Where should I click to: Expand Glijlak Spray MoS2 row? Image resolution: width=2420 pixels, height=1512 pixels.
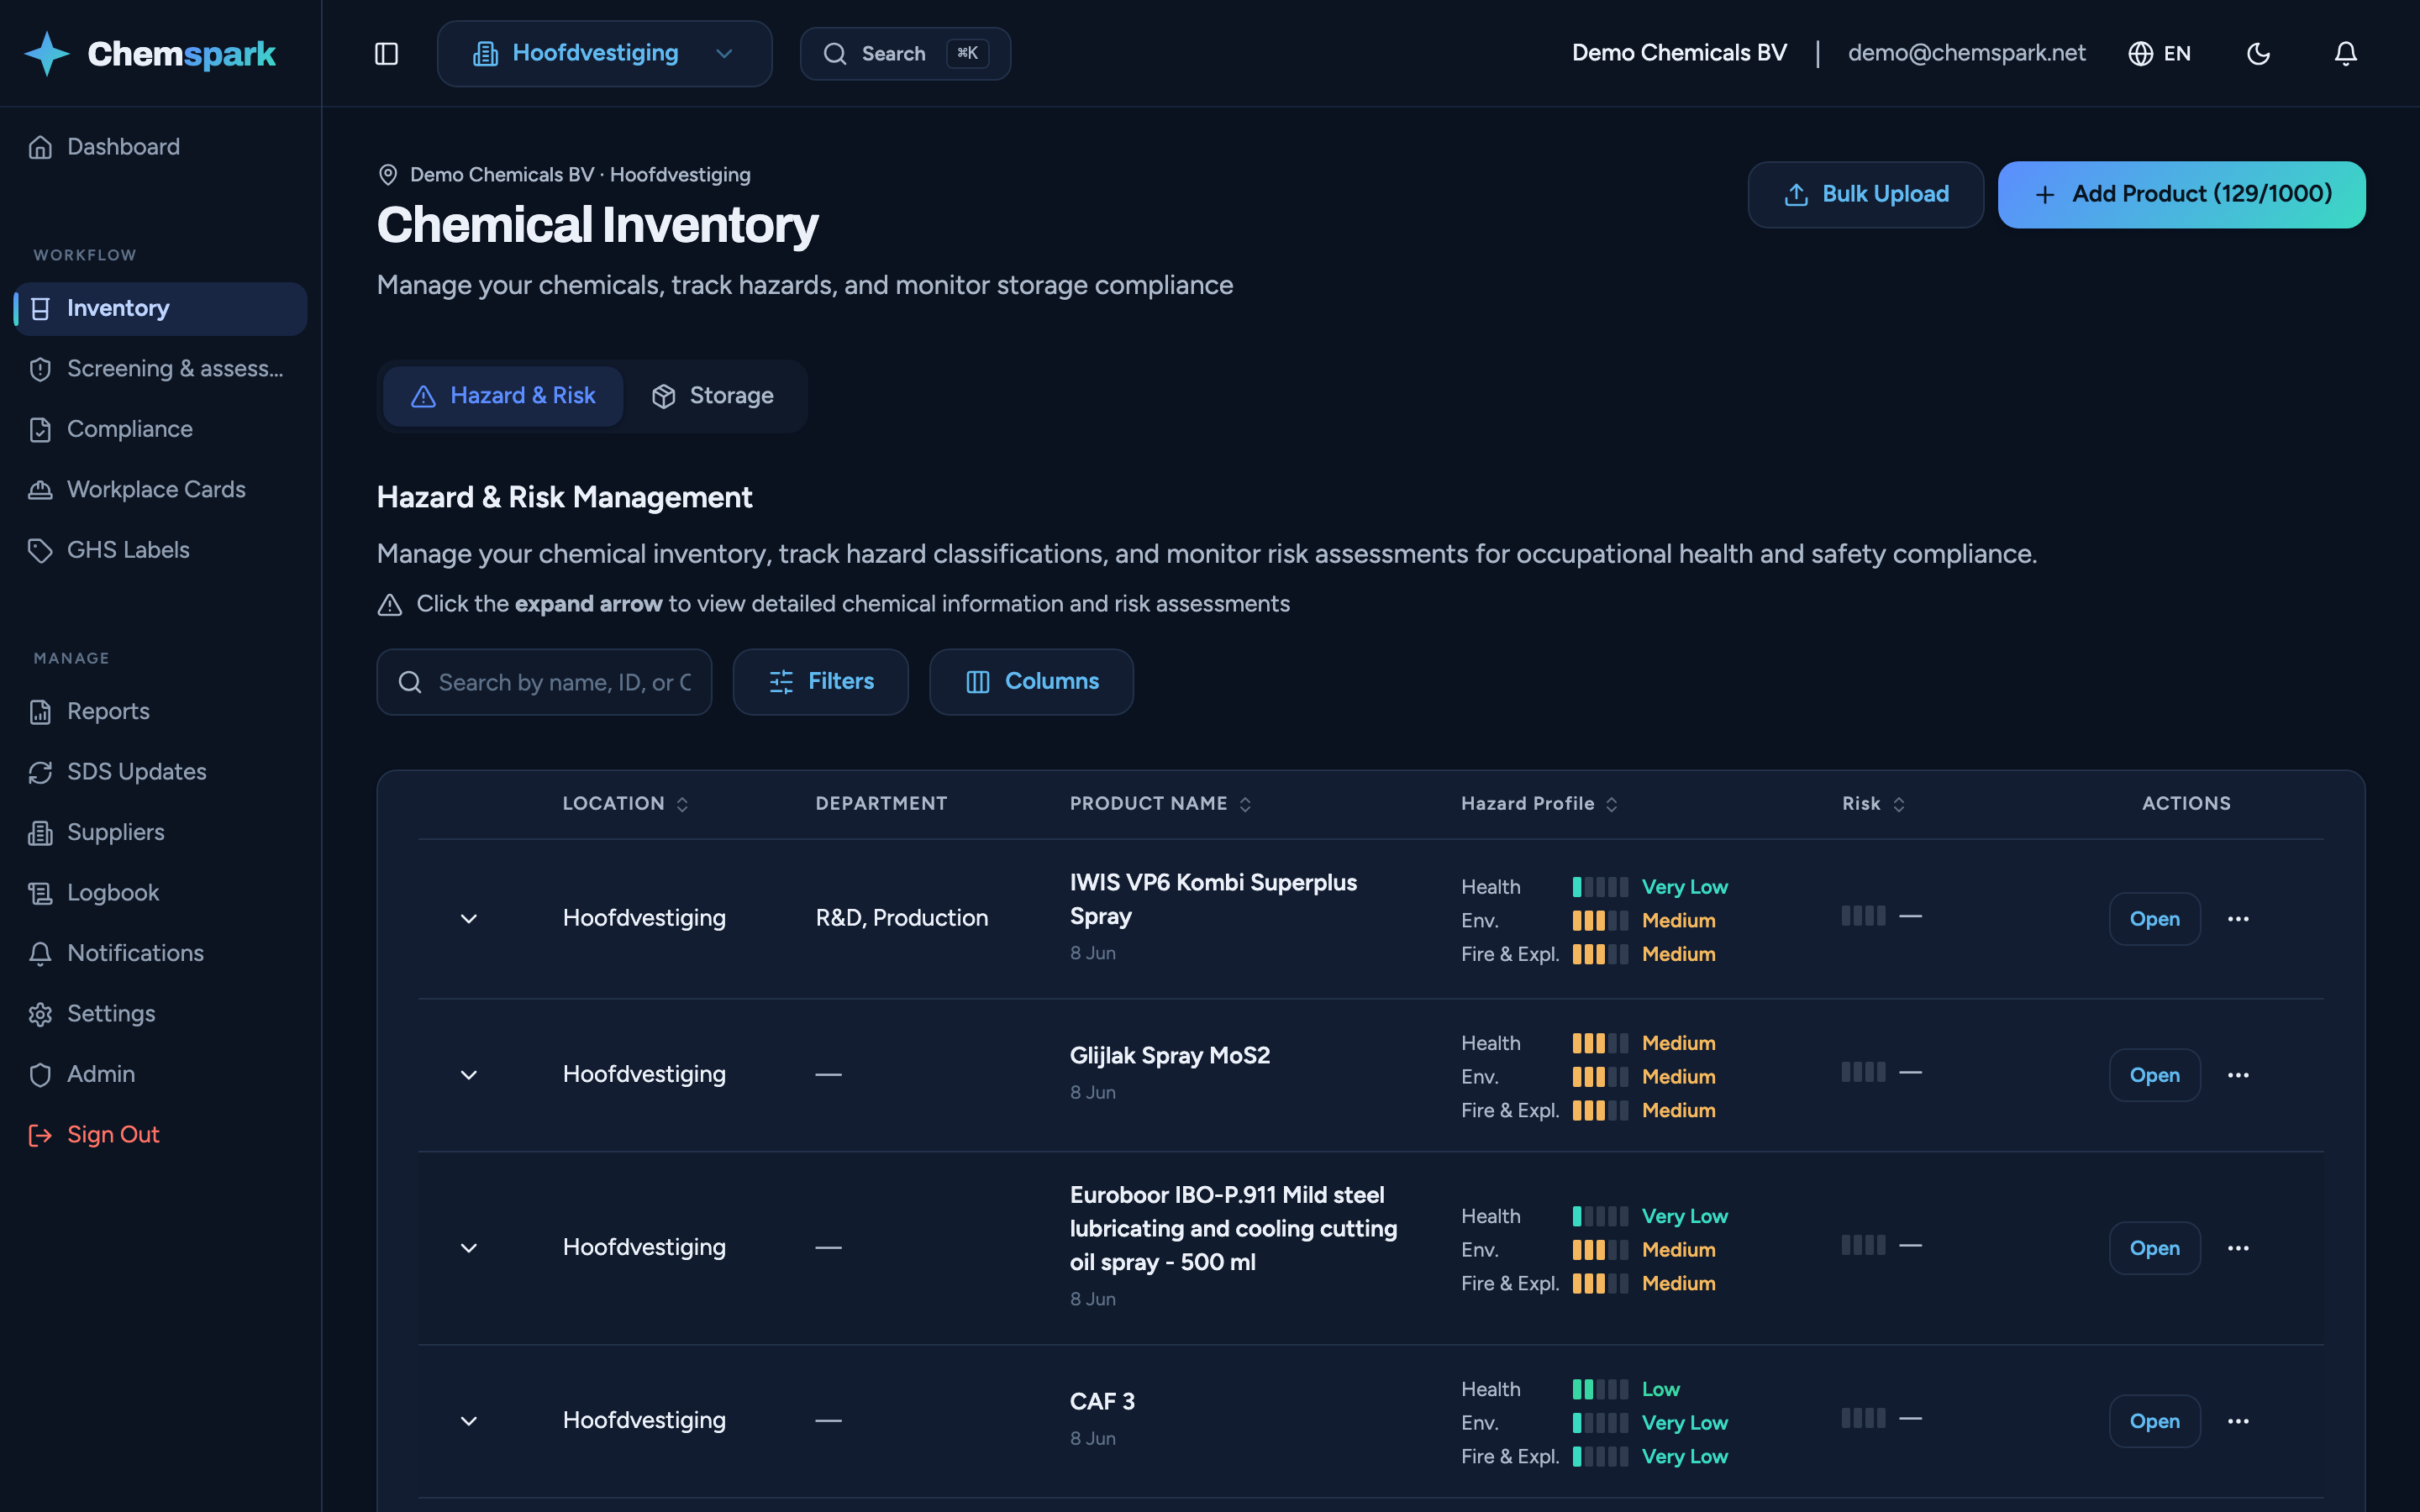[468, 1075]
